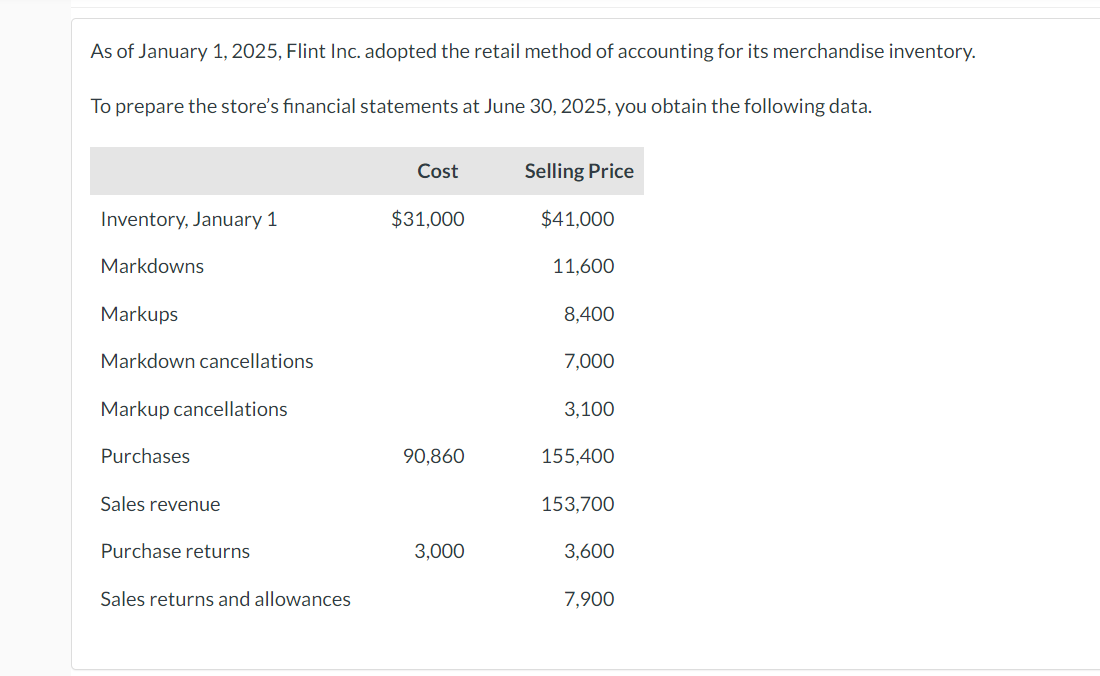Select the Markups row label
This screenshot has width=1100, height=676.
click(139, 314)
